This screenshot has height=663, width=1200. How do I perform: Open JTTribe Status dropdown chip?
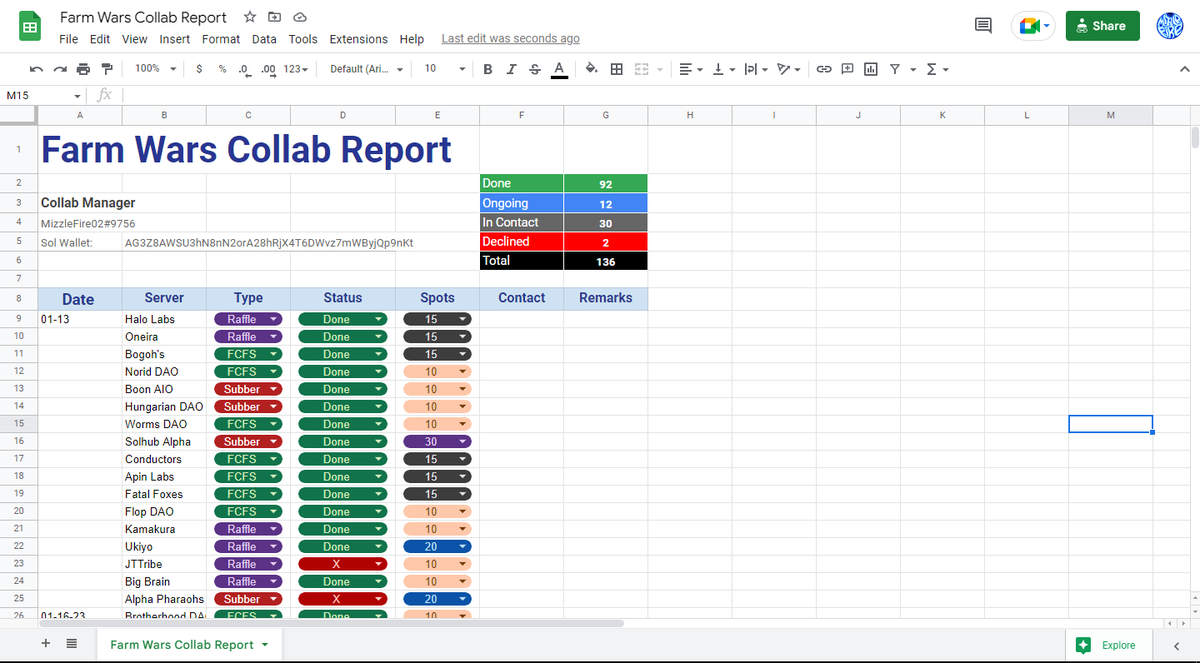(343, 564)
